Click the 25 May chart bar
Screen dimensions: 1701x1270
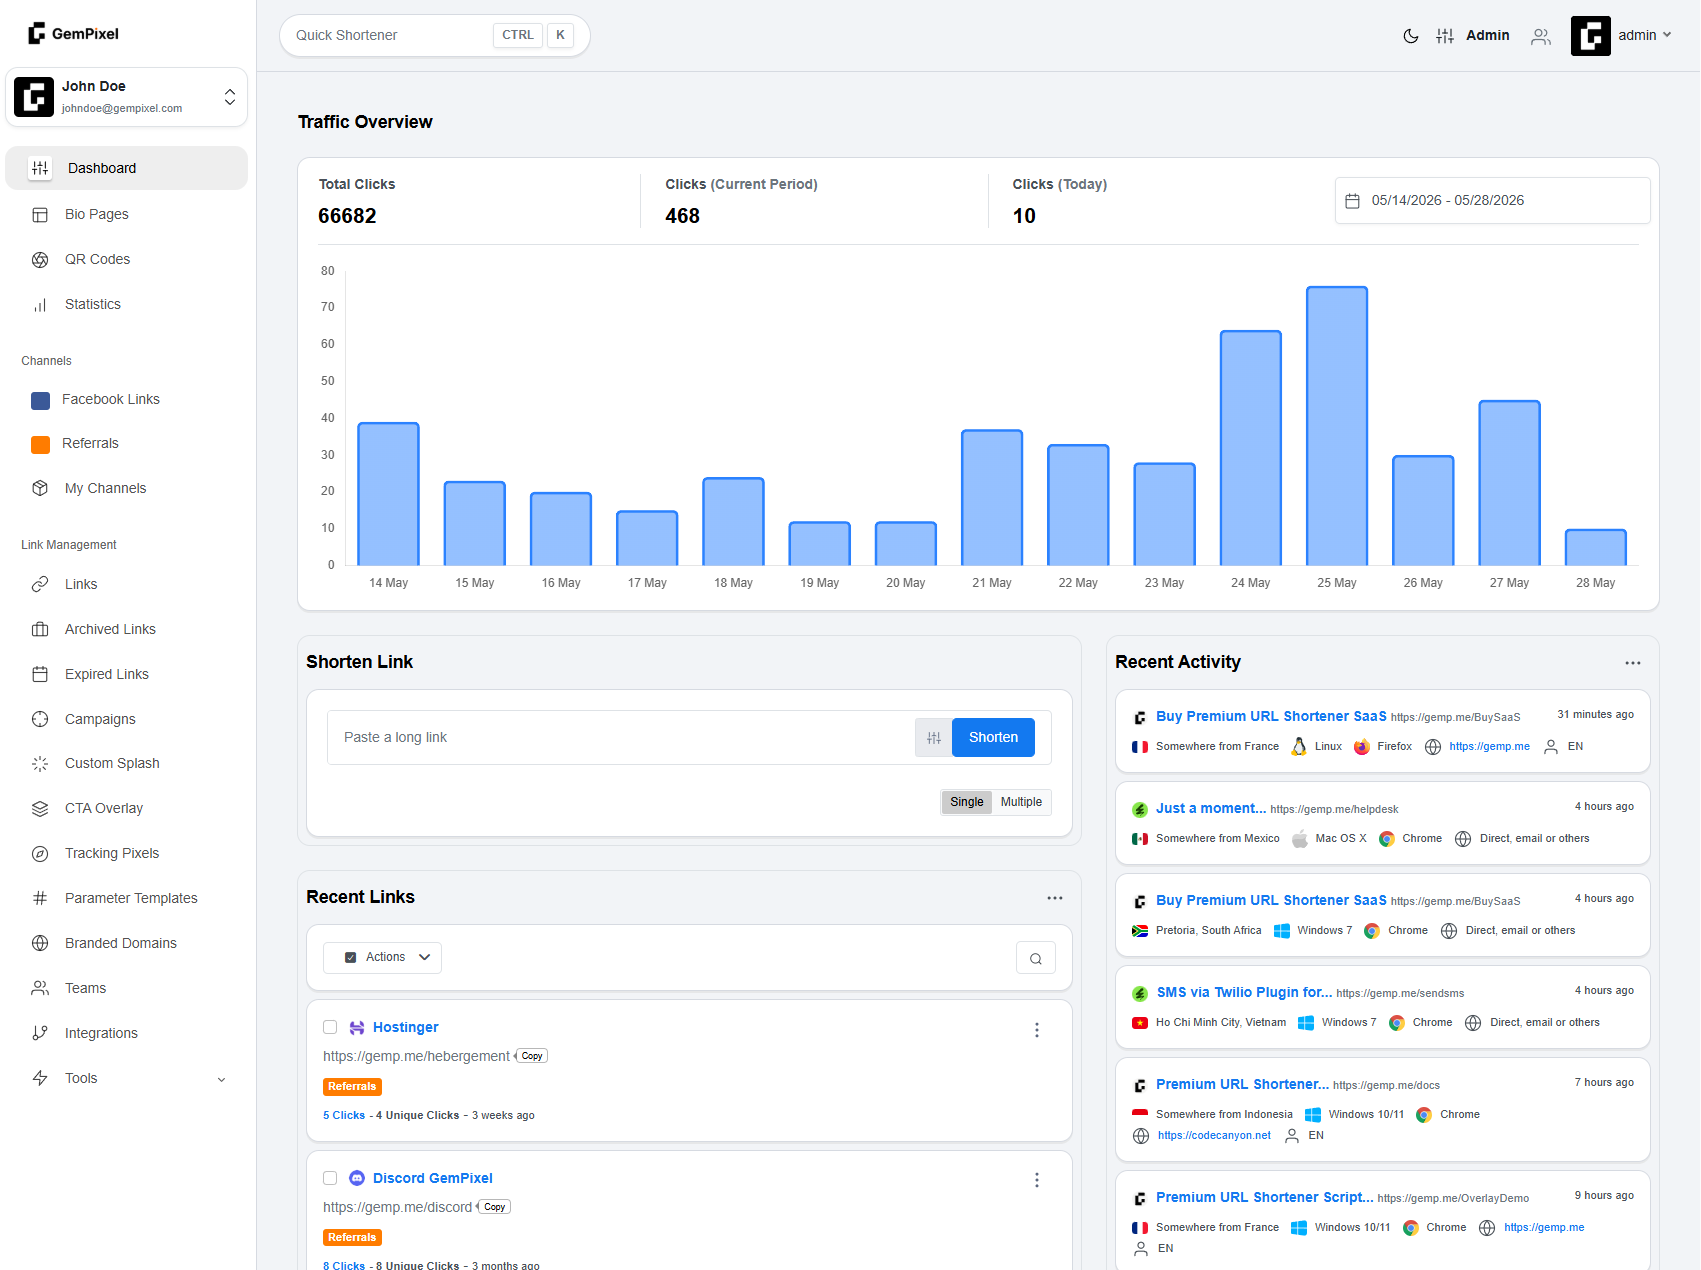point(1336,426)
